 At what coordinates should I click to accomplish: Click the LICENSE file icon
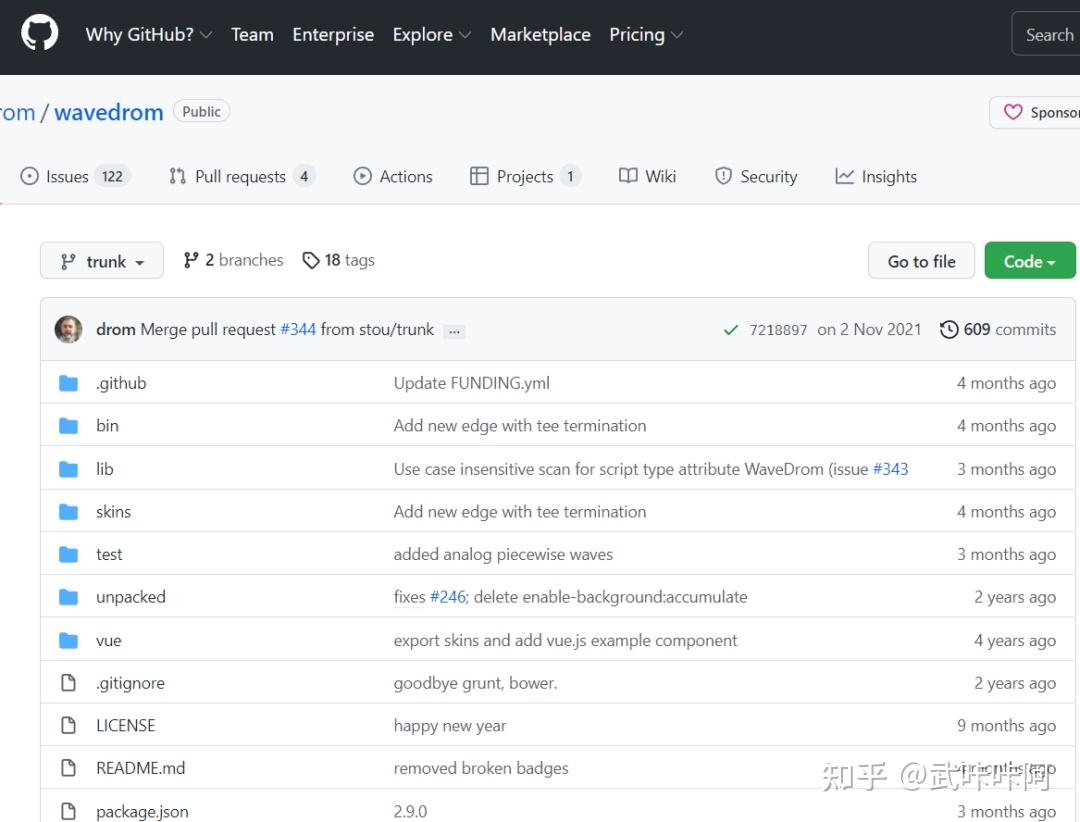point(68,726)
